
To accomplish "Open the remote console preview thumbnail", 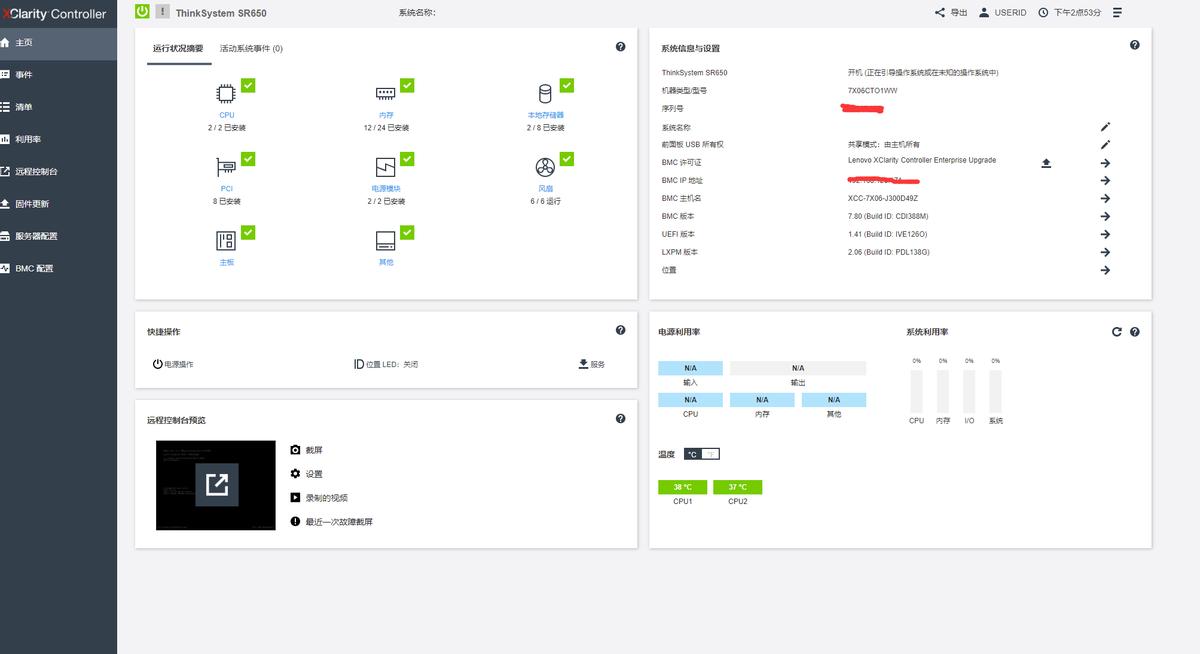I will 216,485.
